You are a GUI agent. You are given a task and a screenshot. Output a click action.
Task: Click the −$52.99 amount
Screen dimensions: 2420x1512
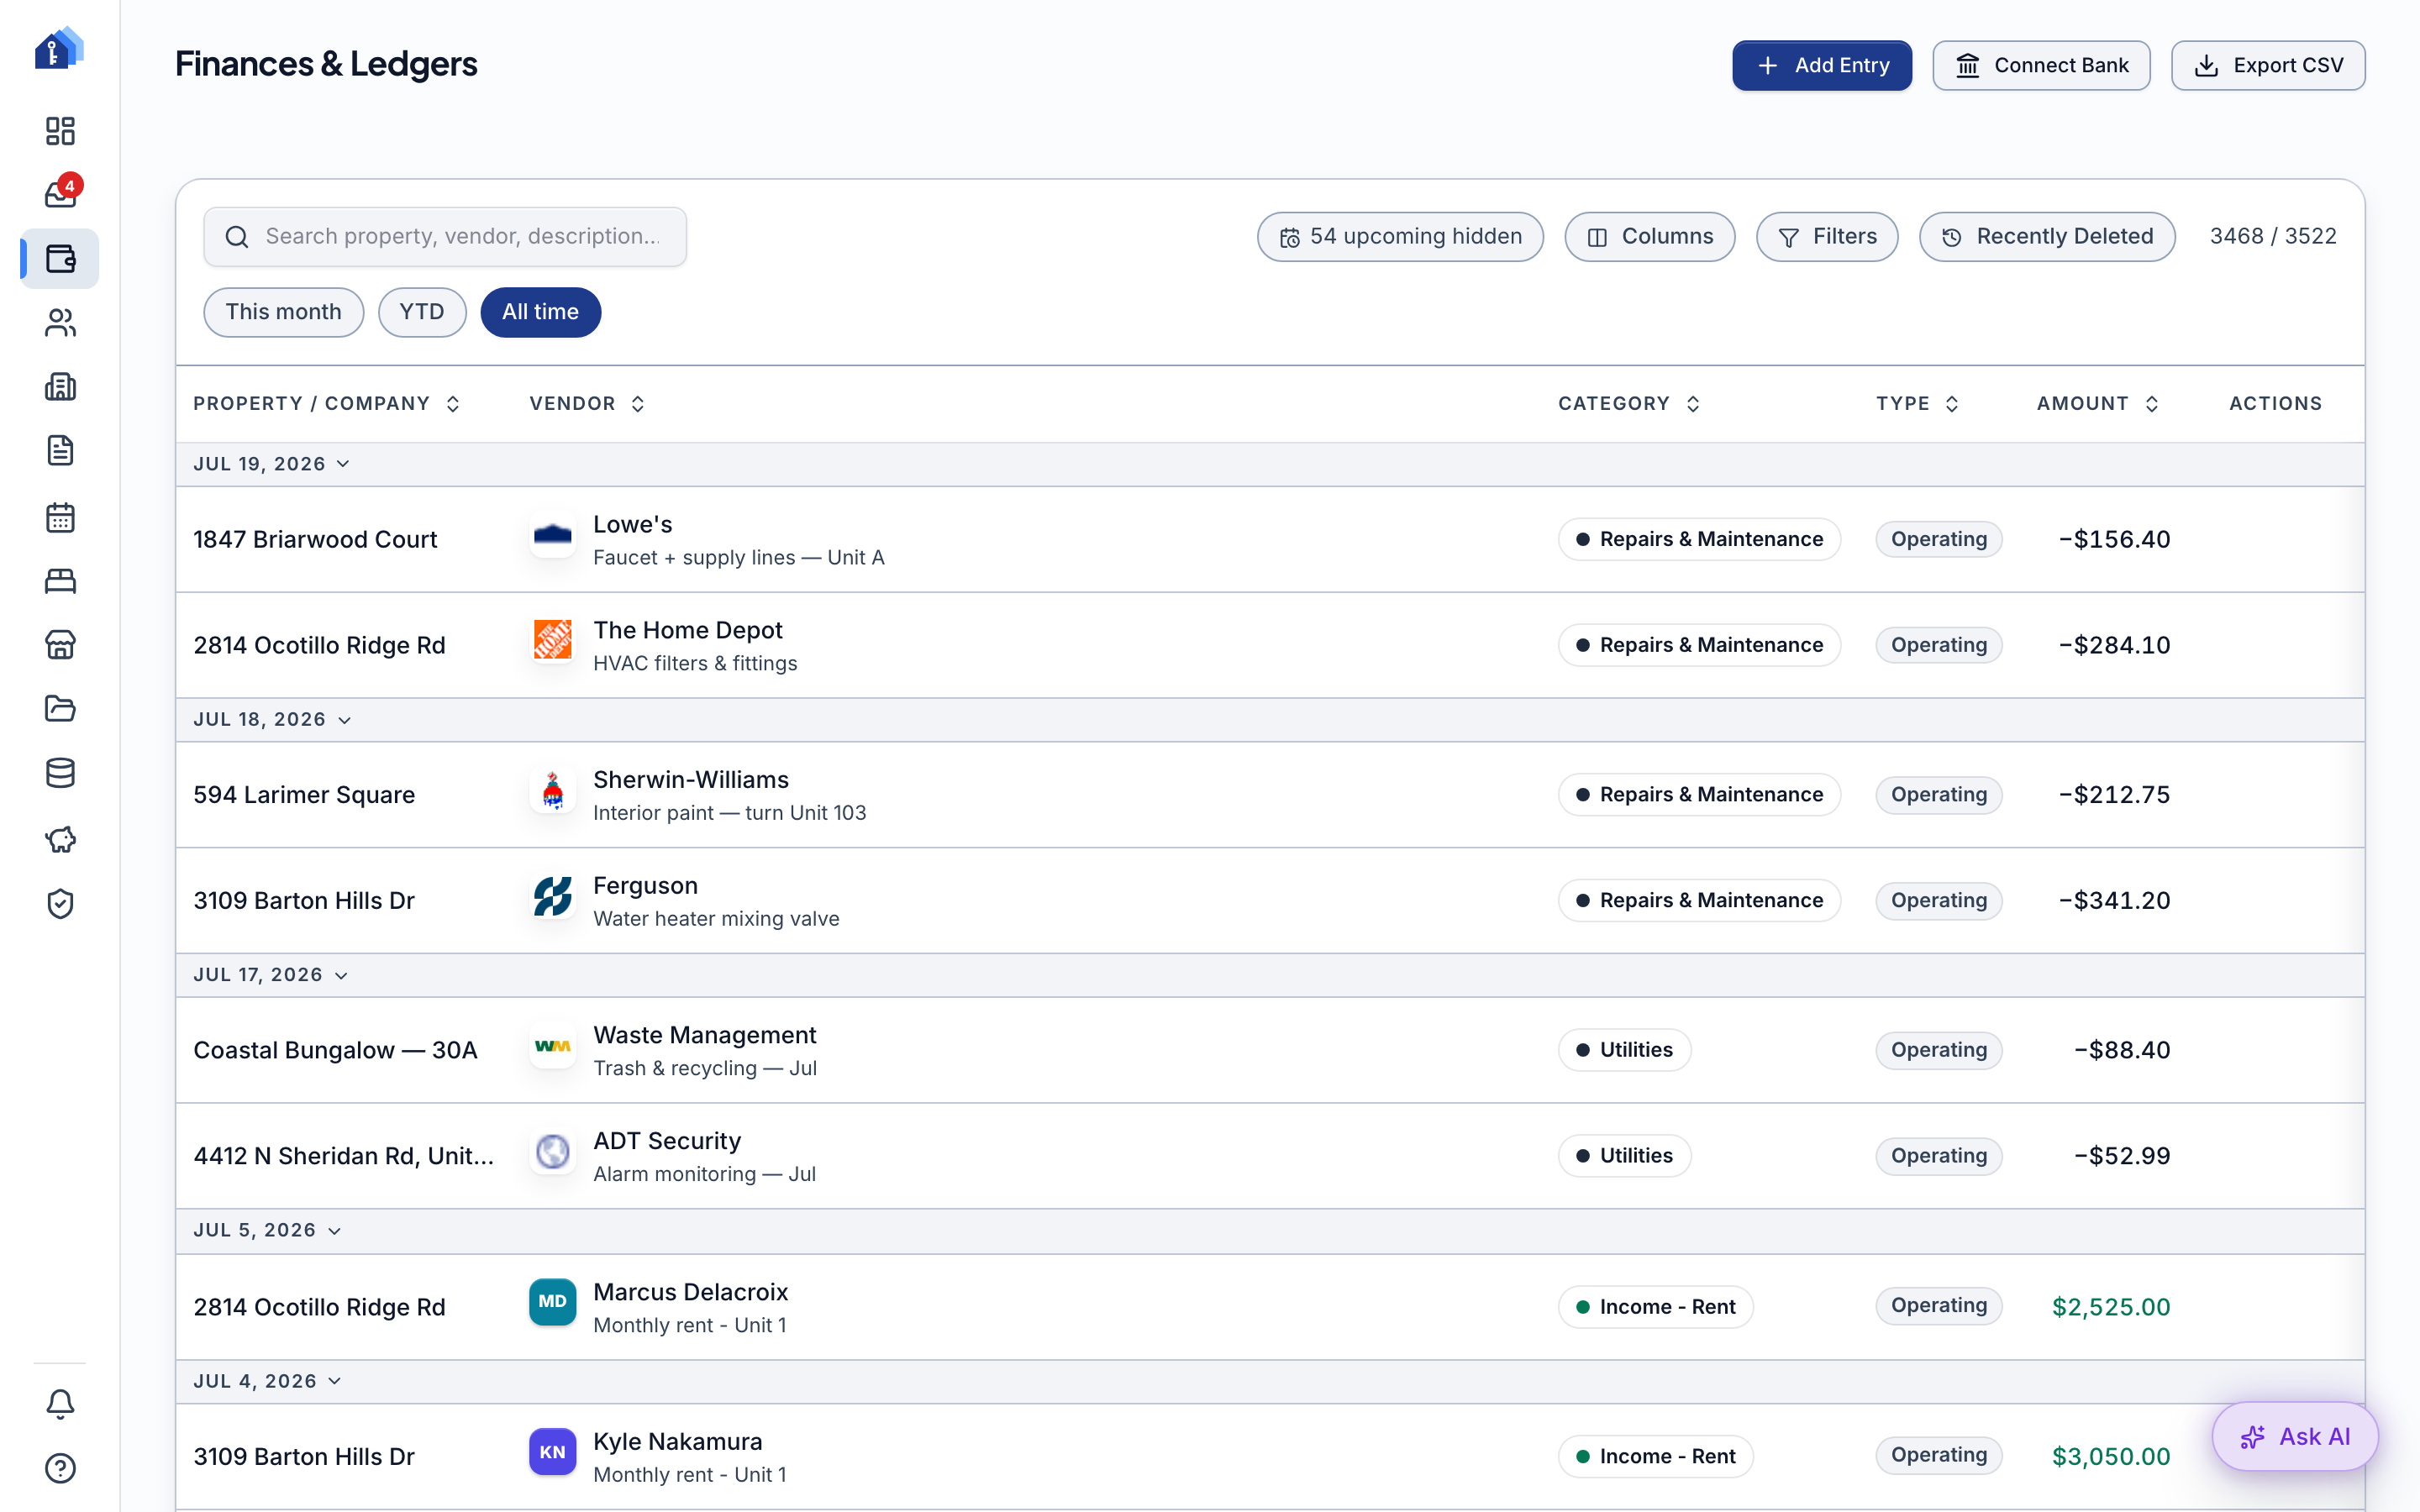point(2122,1156)
